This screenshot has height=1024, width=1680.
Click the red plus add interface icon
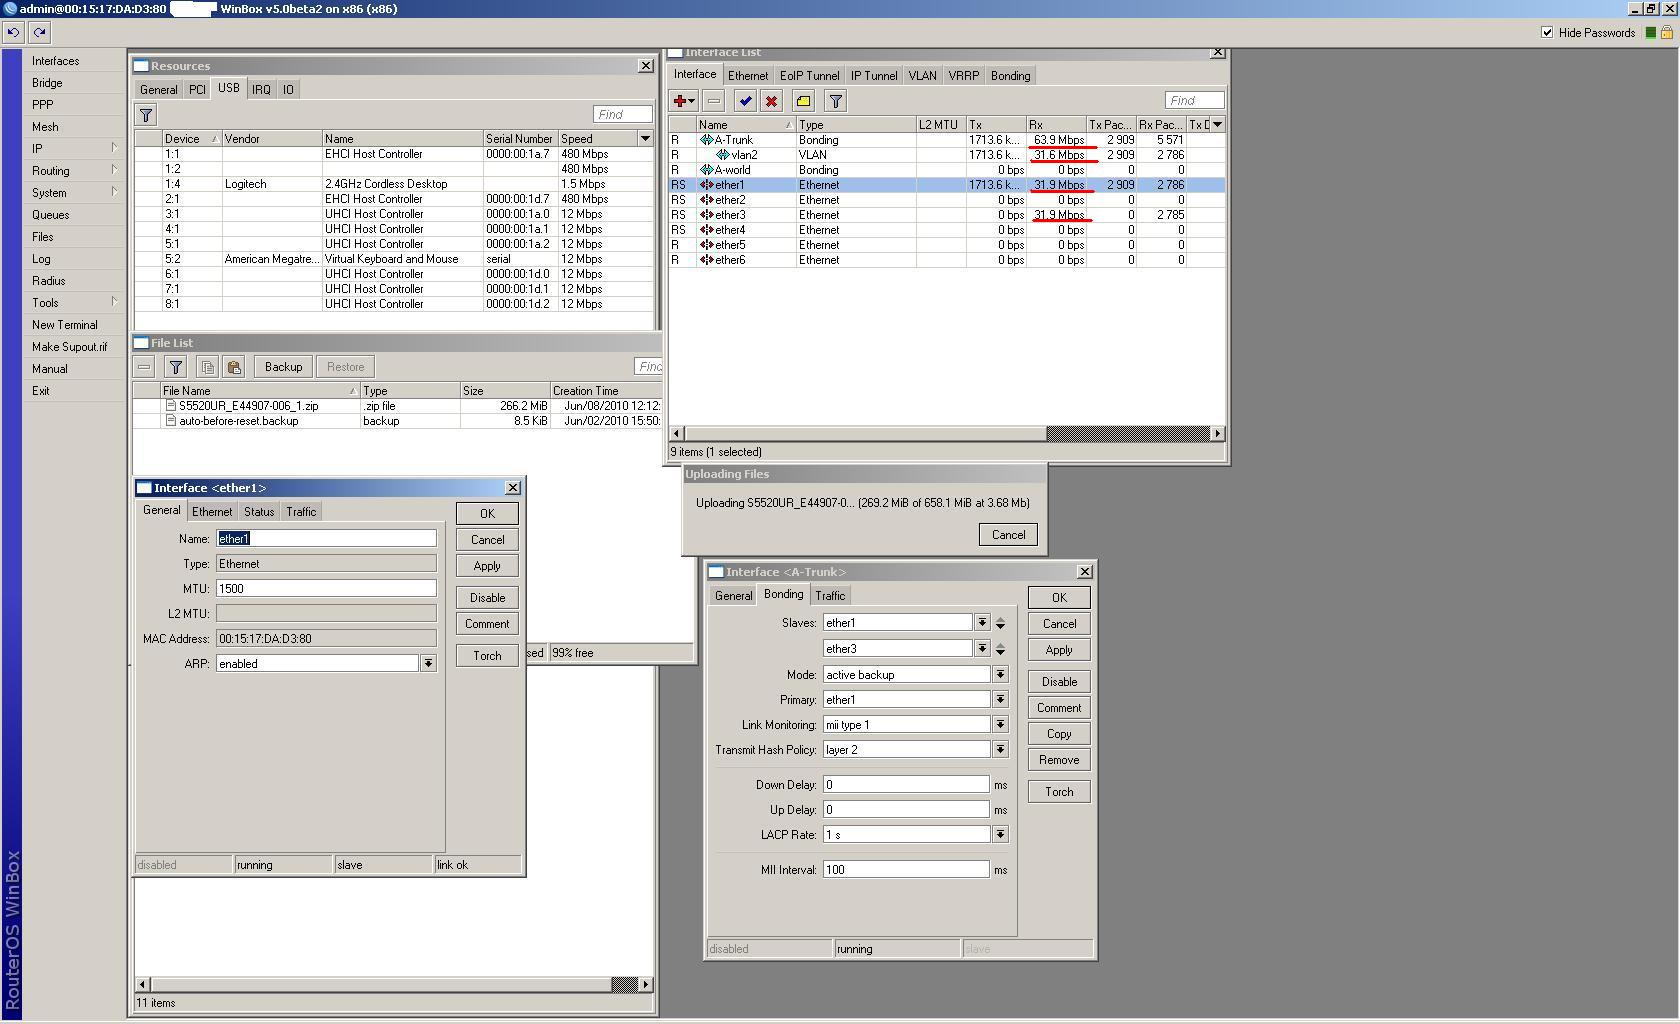(x=681, y=101)
